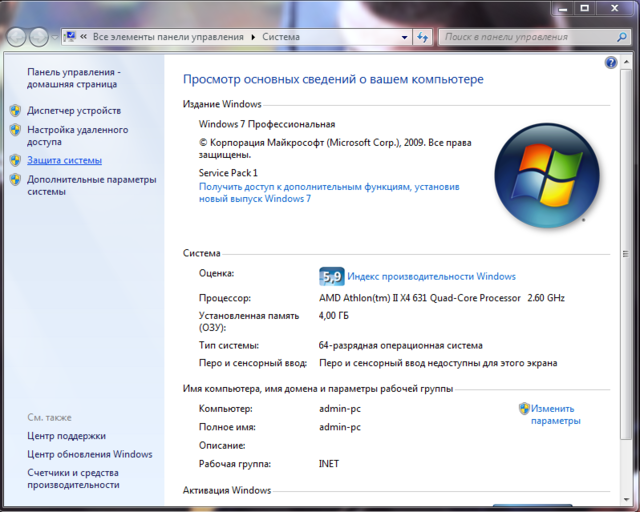
Task: Click shield icon beside 'Дополнительные параметры системы'
Action: (16, 180)
